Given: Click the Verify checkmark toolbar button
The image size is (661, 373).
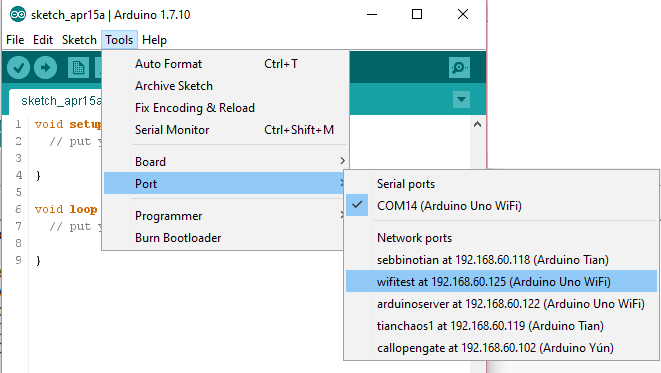Looking at the screenshot, I should click(18, 67).
